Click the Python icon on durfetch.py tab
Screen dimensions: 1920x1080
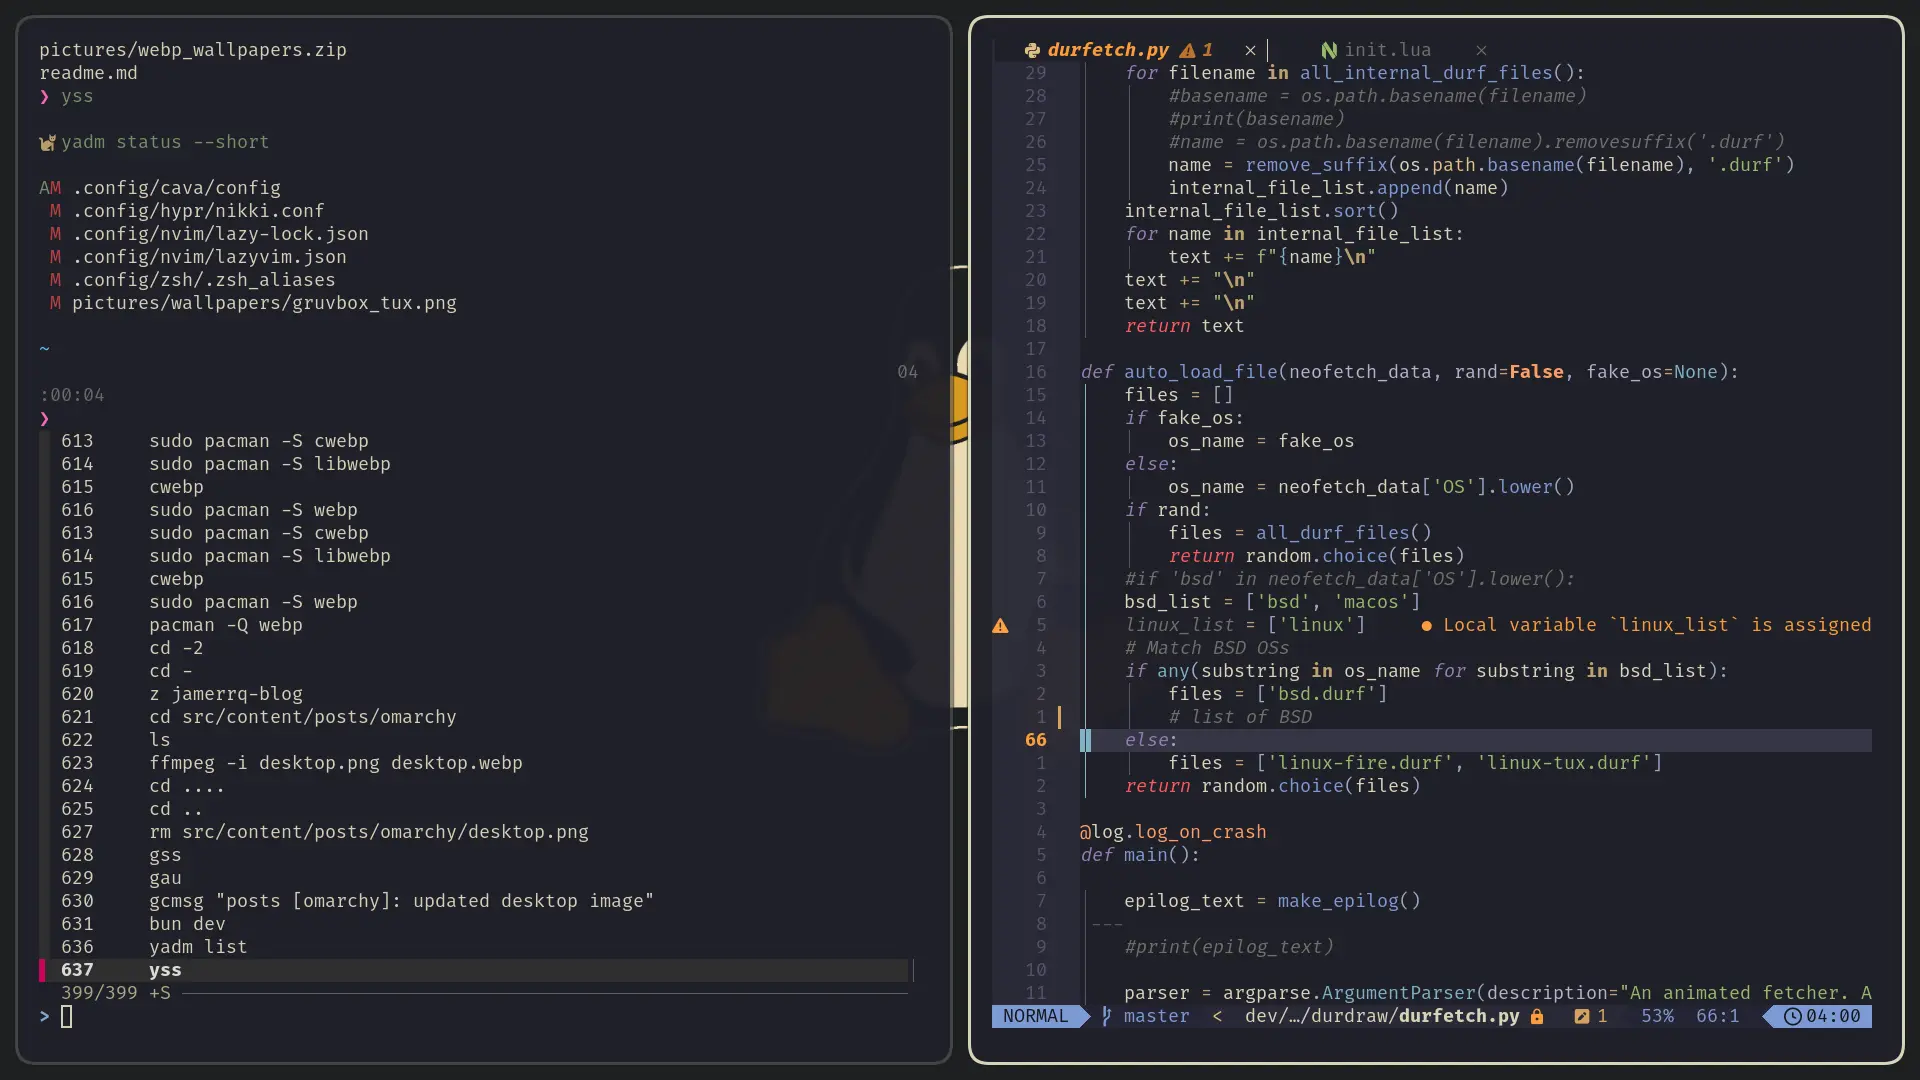point(1032,50)
